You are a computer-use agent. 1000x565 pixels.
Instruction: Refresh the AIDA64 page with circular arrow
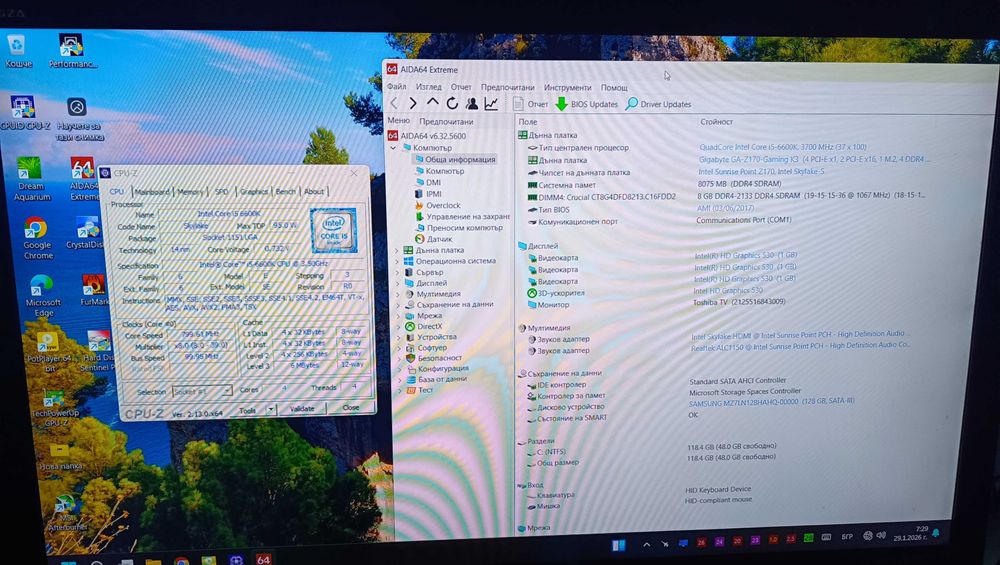pyautogui.click(x=452, y=103)
